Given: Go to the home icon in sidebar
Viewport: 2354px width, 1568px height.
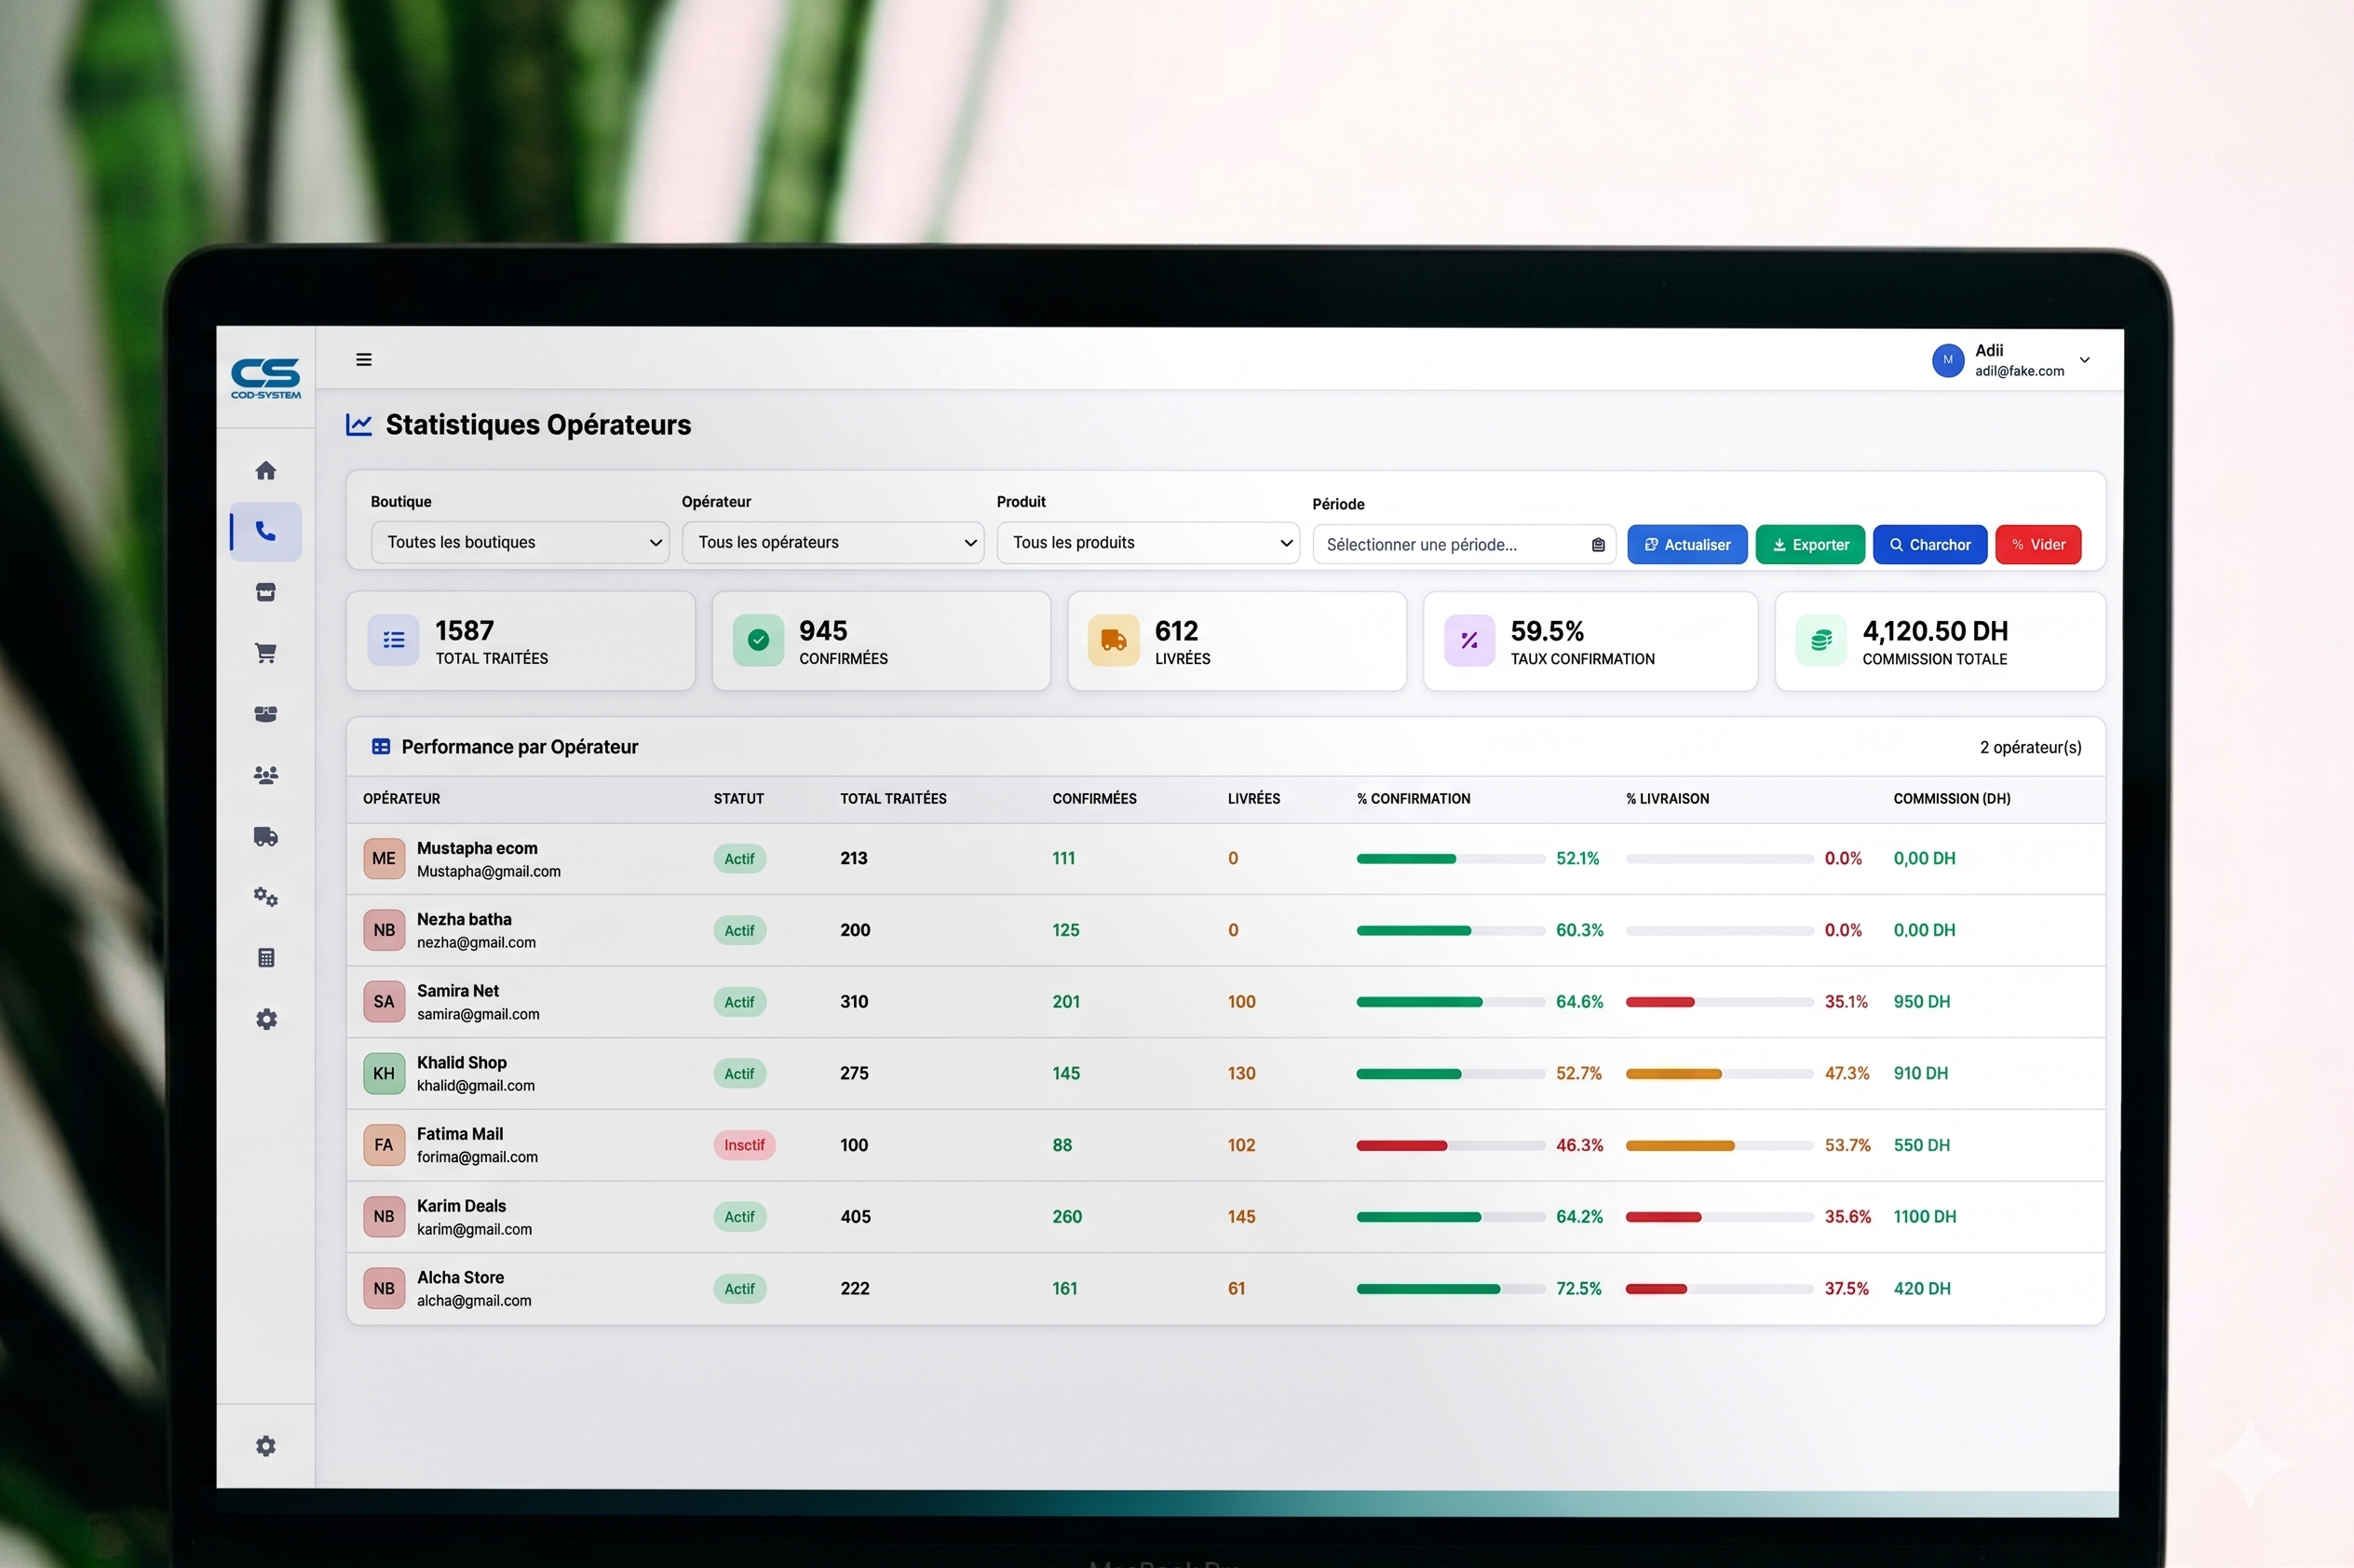Looking at the screenshot, I should coord(266,470).
